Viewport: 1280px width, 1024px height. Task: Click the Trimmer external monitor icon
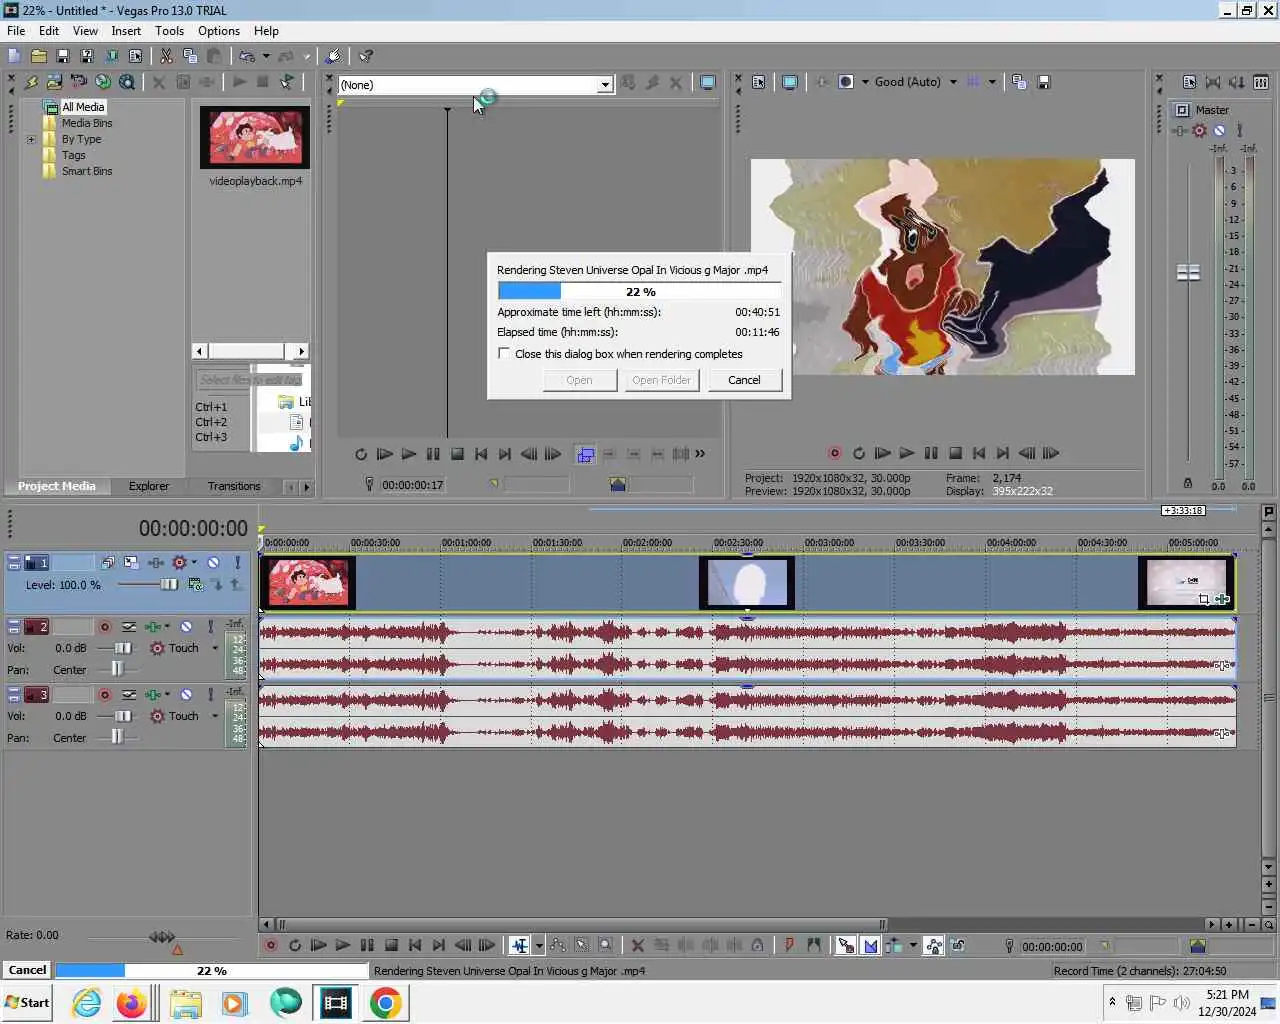click(708, 83)
